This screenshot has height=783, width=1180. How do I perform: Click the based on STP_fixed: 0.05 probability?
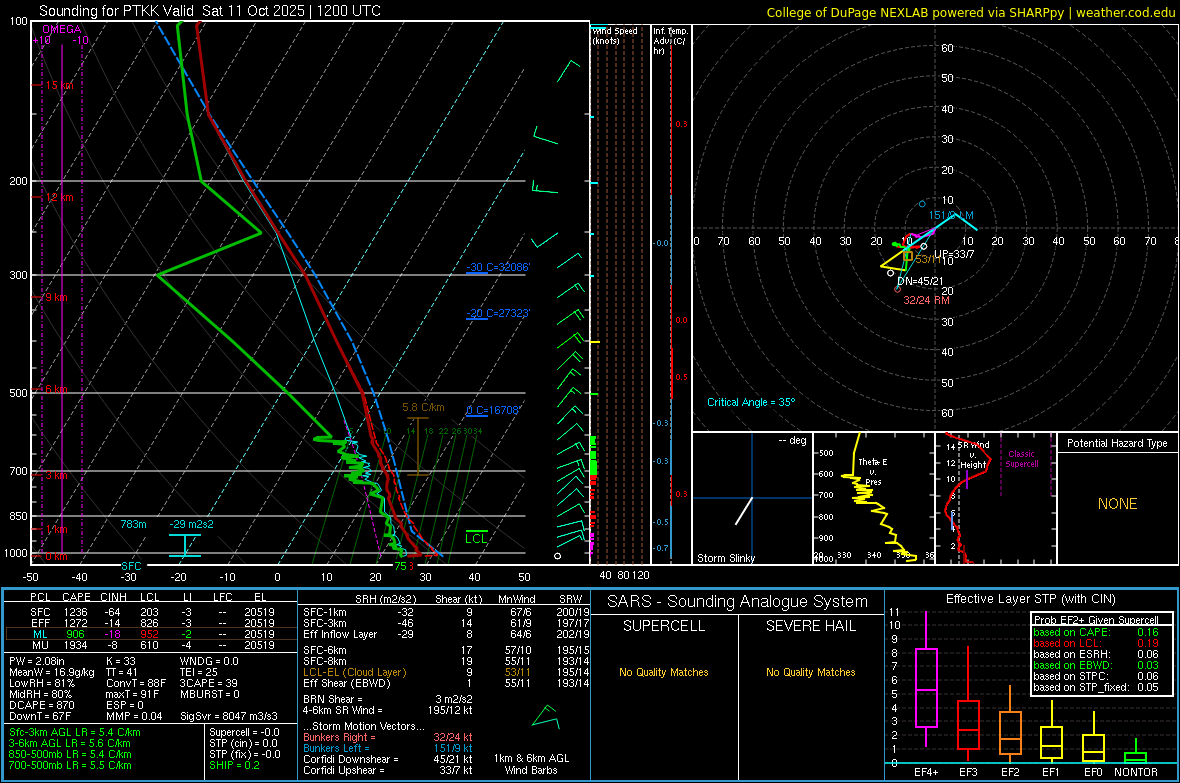click(1096, 687)
